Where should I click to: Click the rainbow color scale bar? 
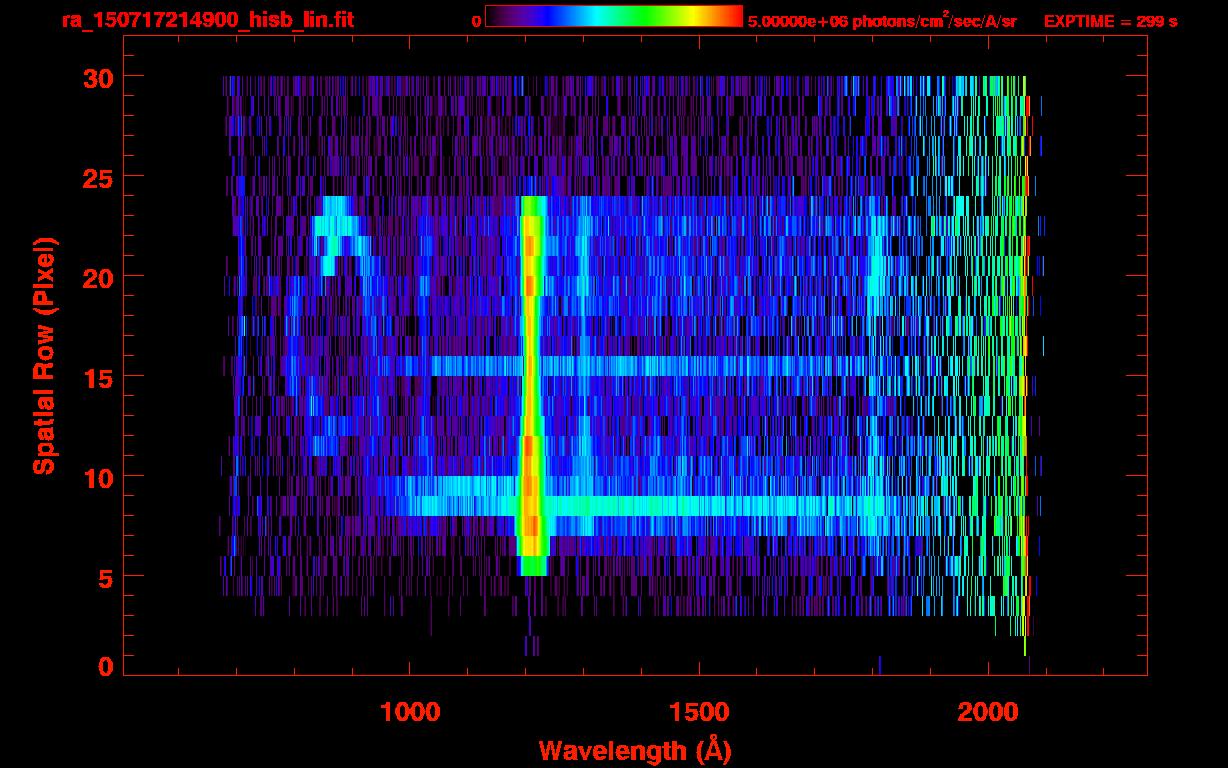[x=614, y=16]
